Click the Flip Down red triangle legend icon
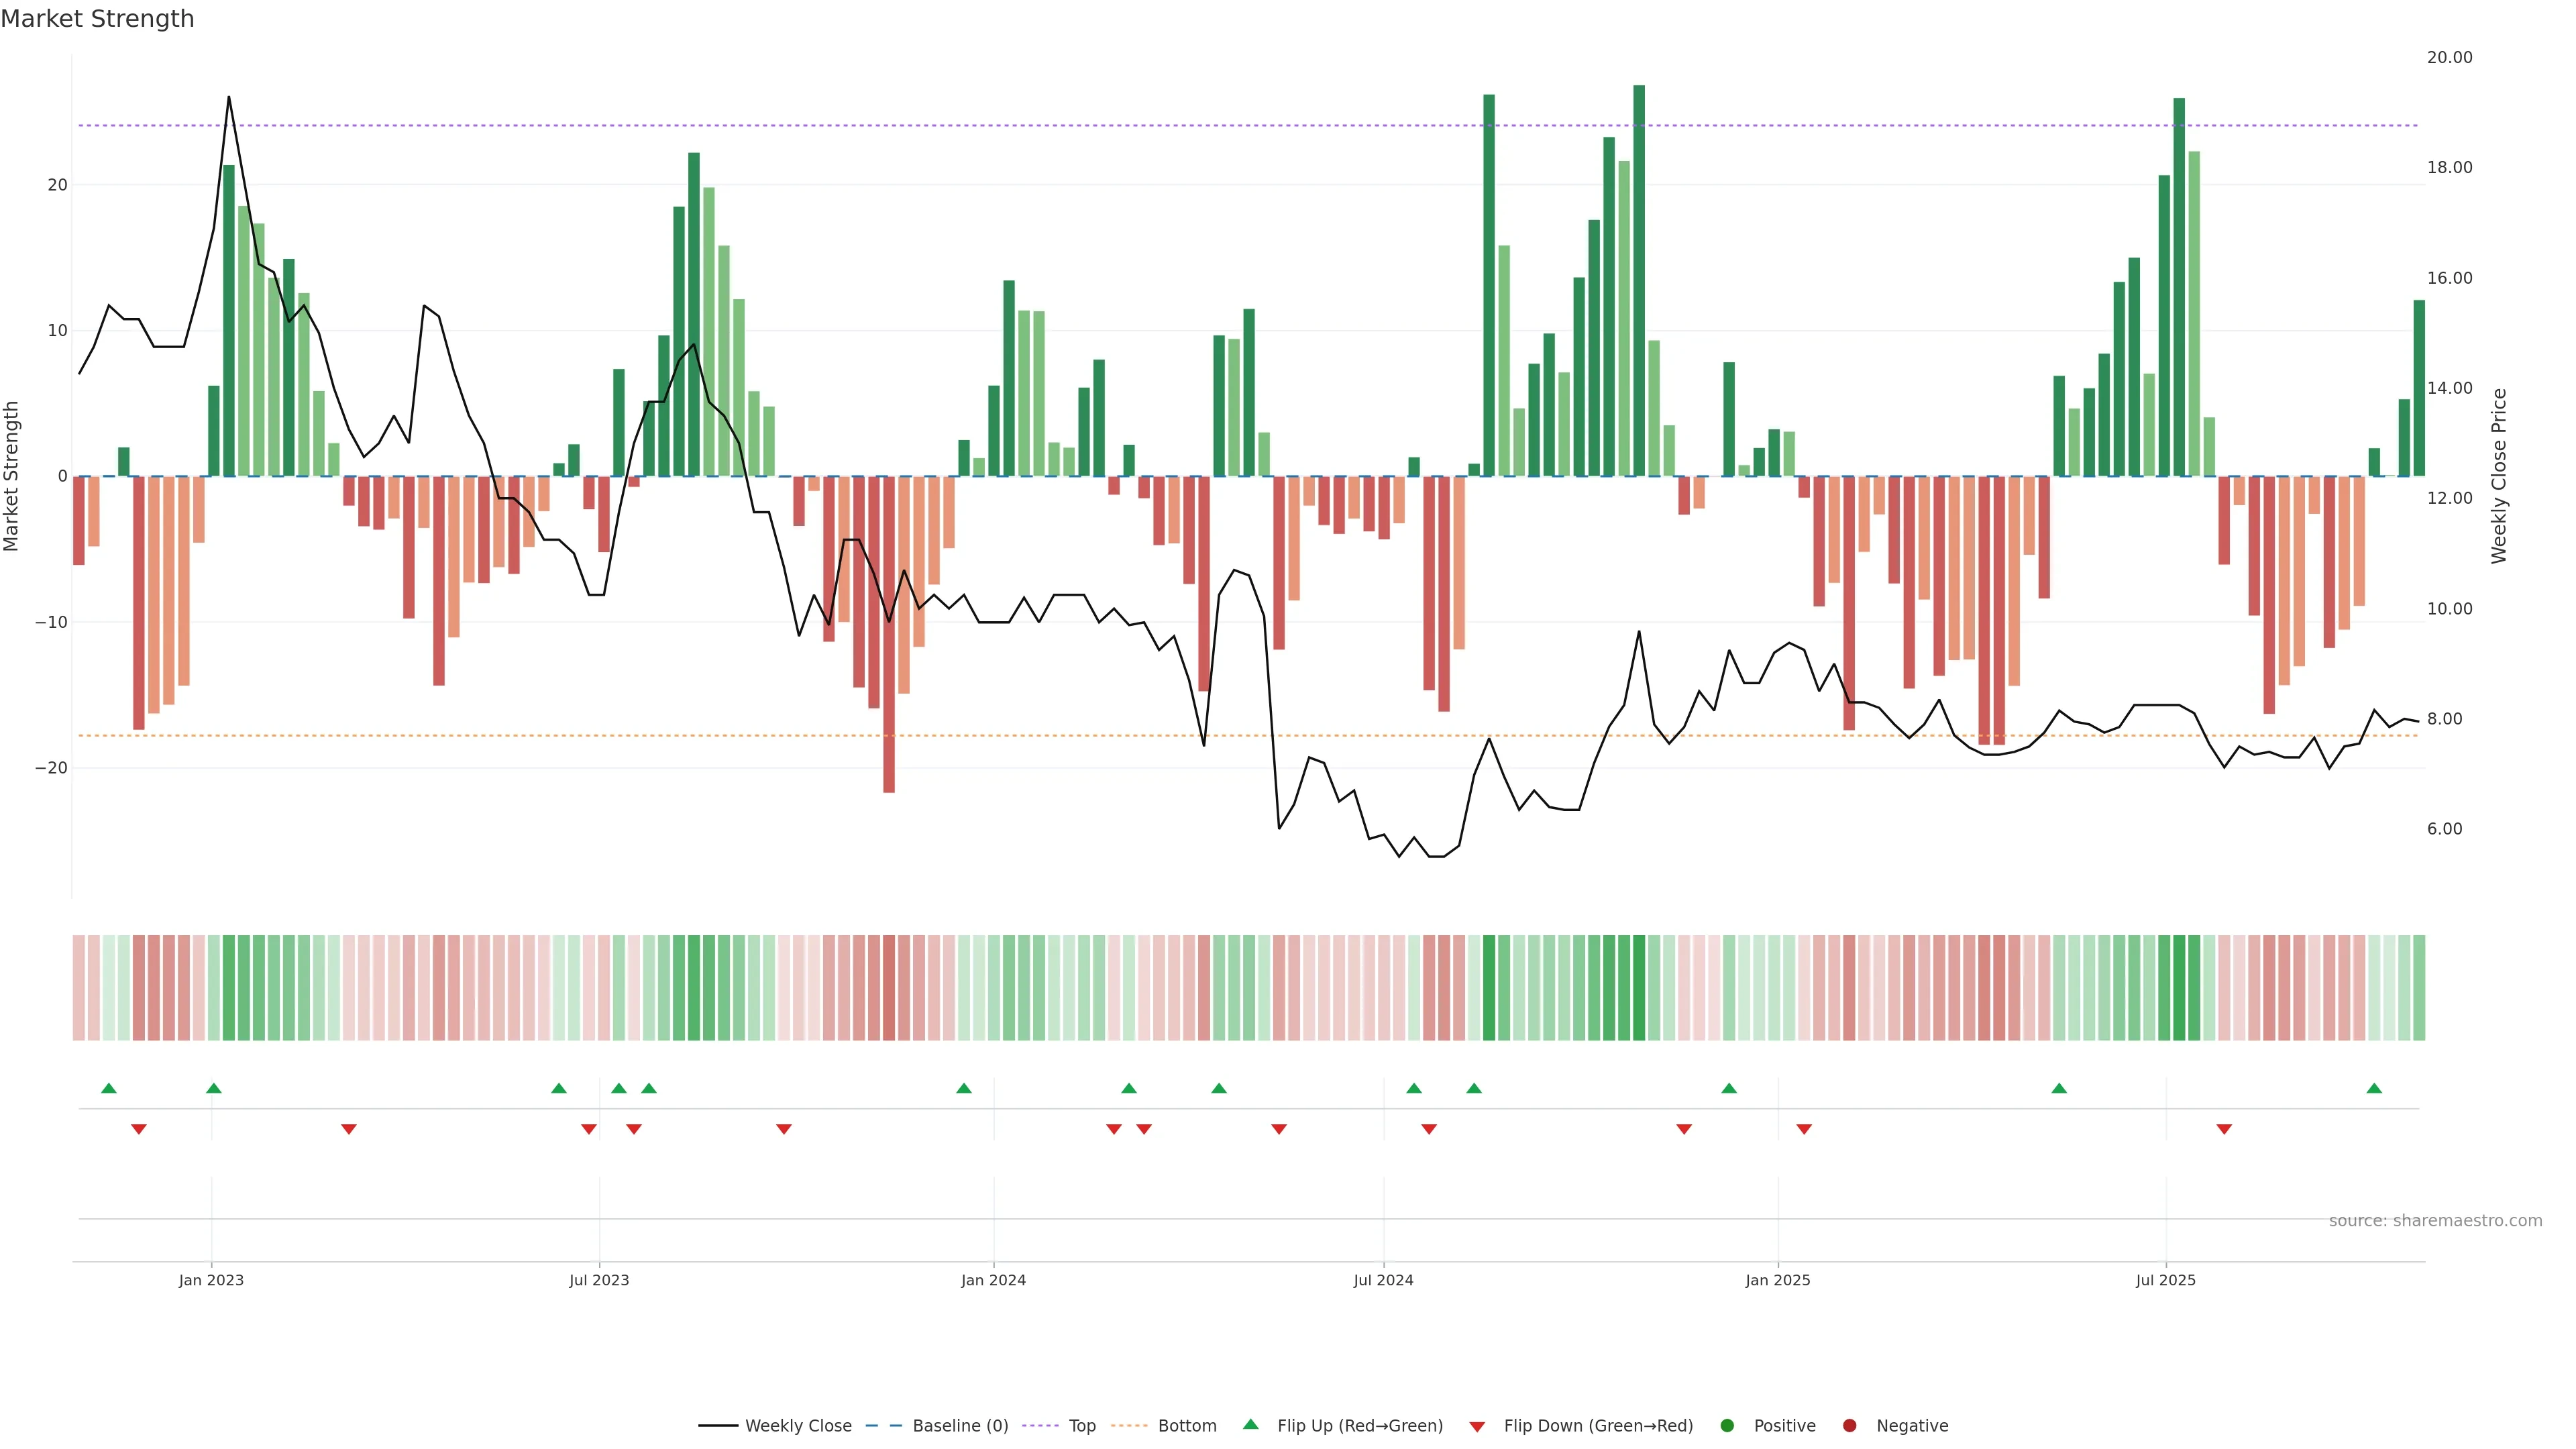 1477,1426
